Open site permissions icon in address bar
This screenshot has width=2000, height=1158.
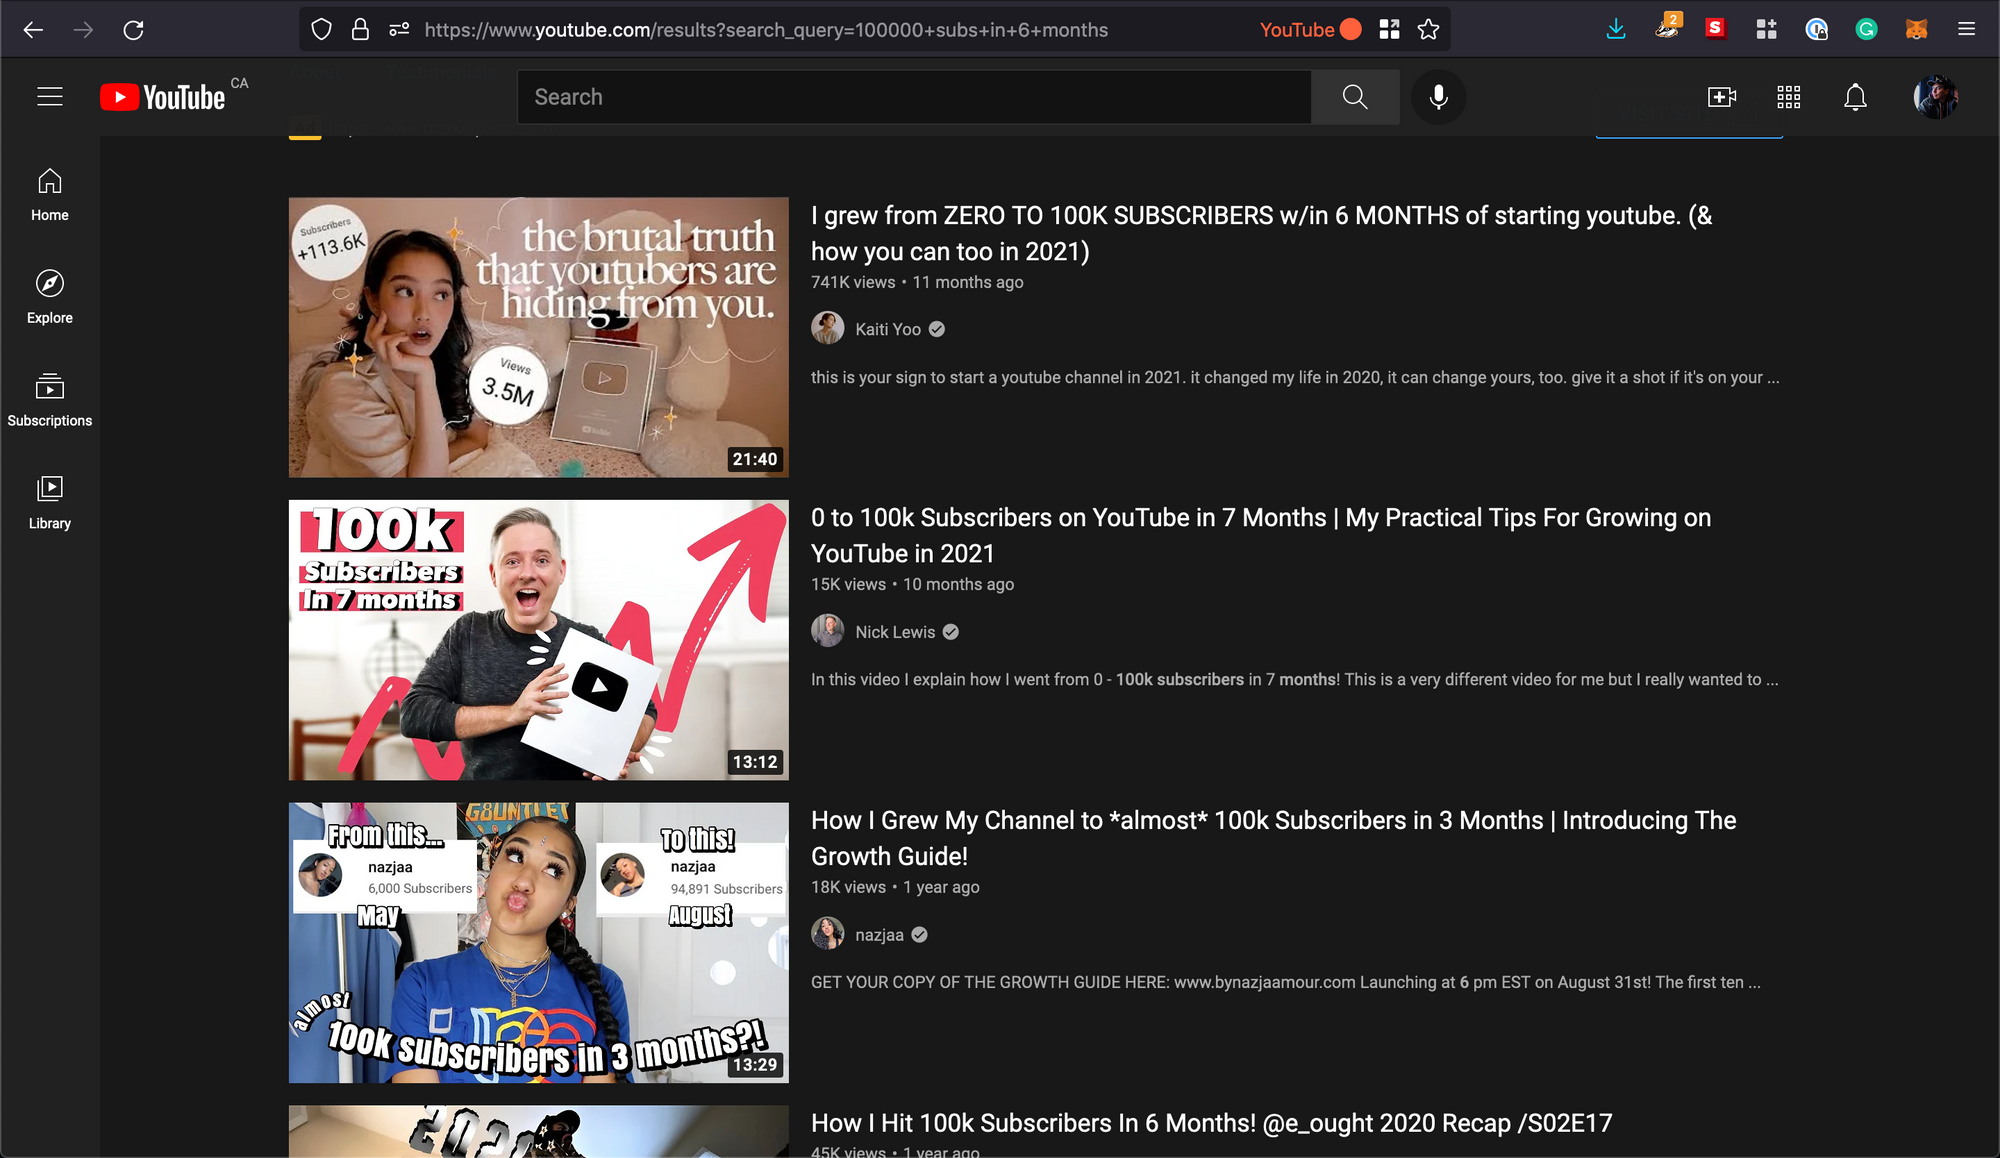(399, 30)
